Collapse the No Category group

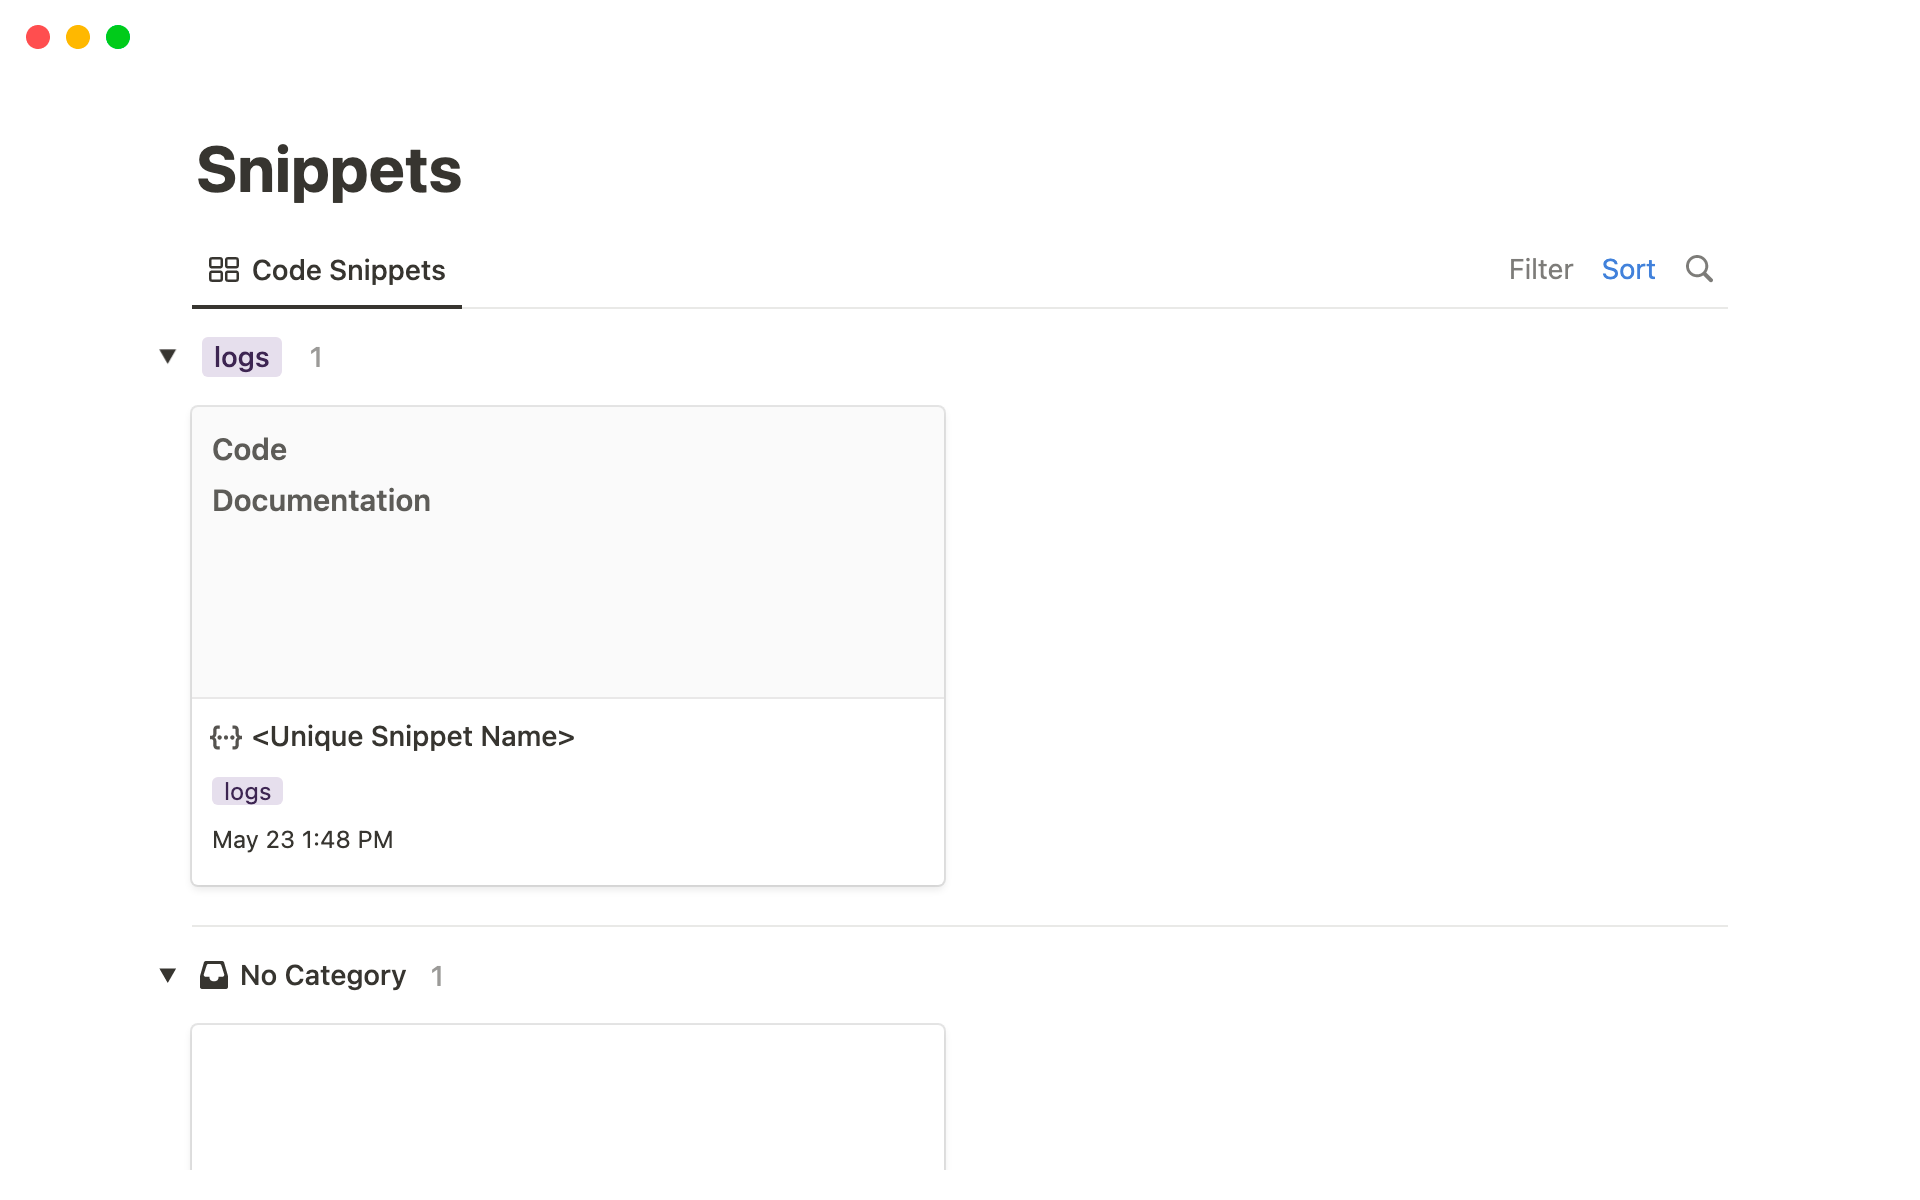pyautogui.click(x=168, y=975)
